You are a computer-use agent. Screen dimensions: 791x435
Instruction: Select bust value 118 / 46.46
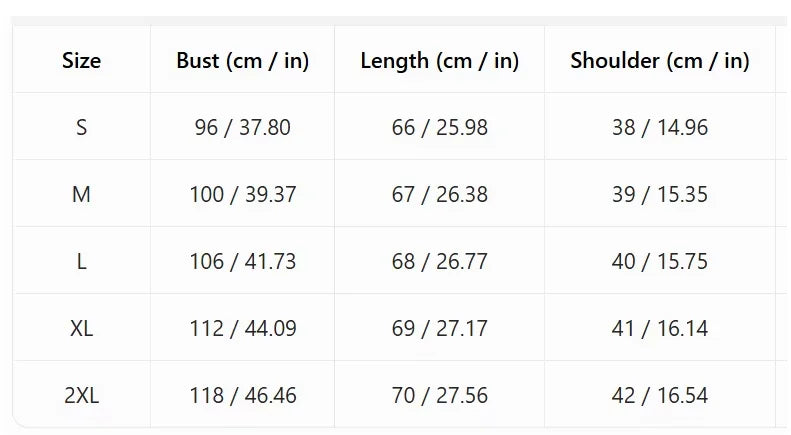(243, 395)
